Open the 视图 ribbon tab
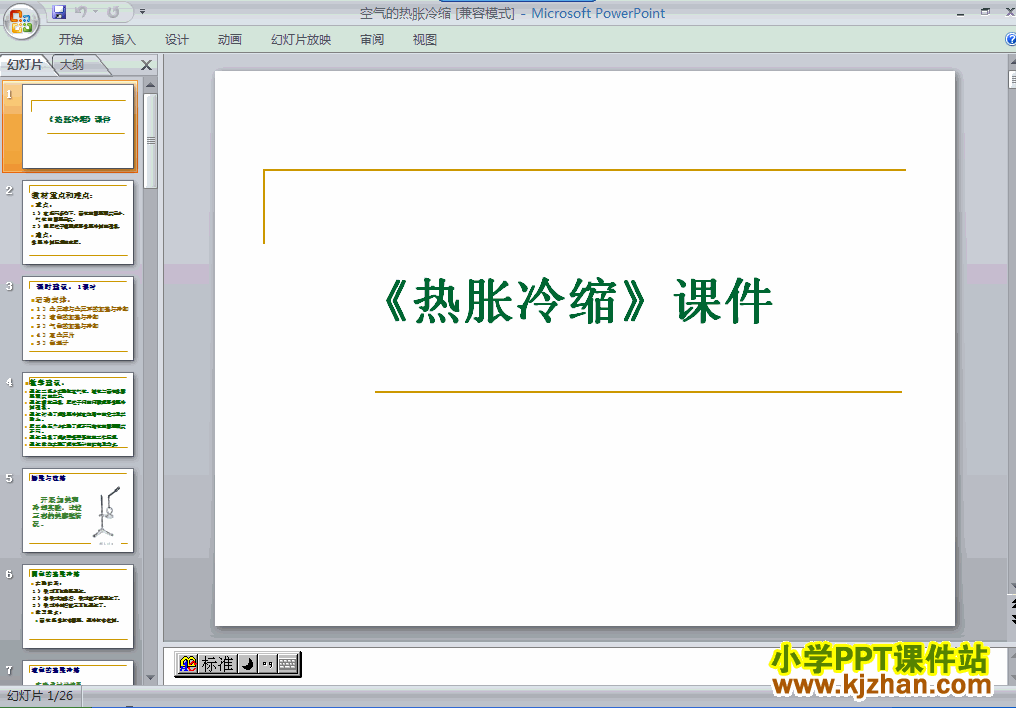This screenshot has height=708, width=1016. pyautogui.click(x=424, y=40)
